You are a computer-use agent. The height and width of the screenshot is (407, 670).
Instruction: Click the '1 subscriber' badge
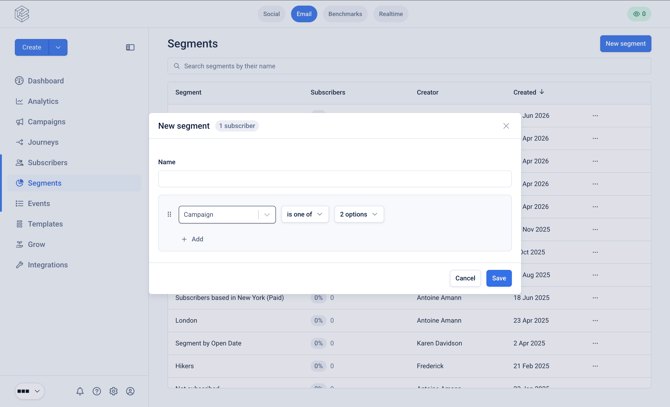tap(237, 126)
